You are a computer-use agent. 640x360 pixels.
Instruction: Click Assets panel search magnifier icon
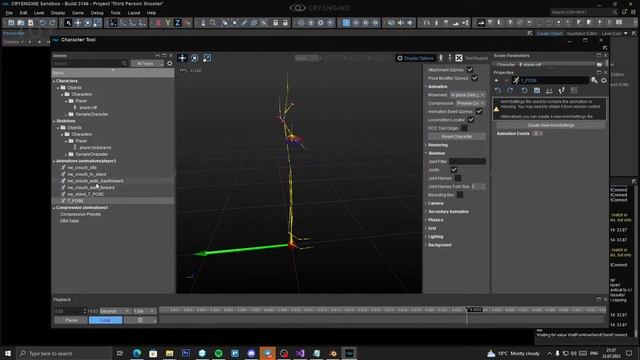[x=124, y=64]
